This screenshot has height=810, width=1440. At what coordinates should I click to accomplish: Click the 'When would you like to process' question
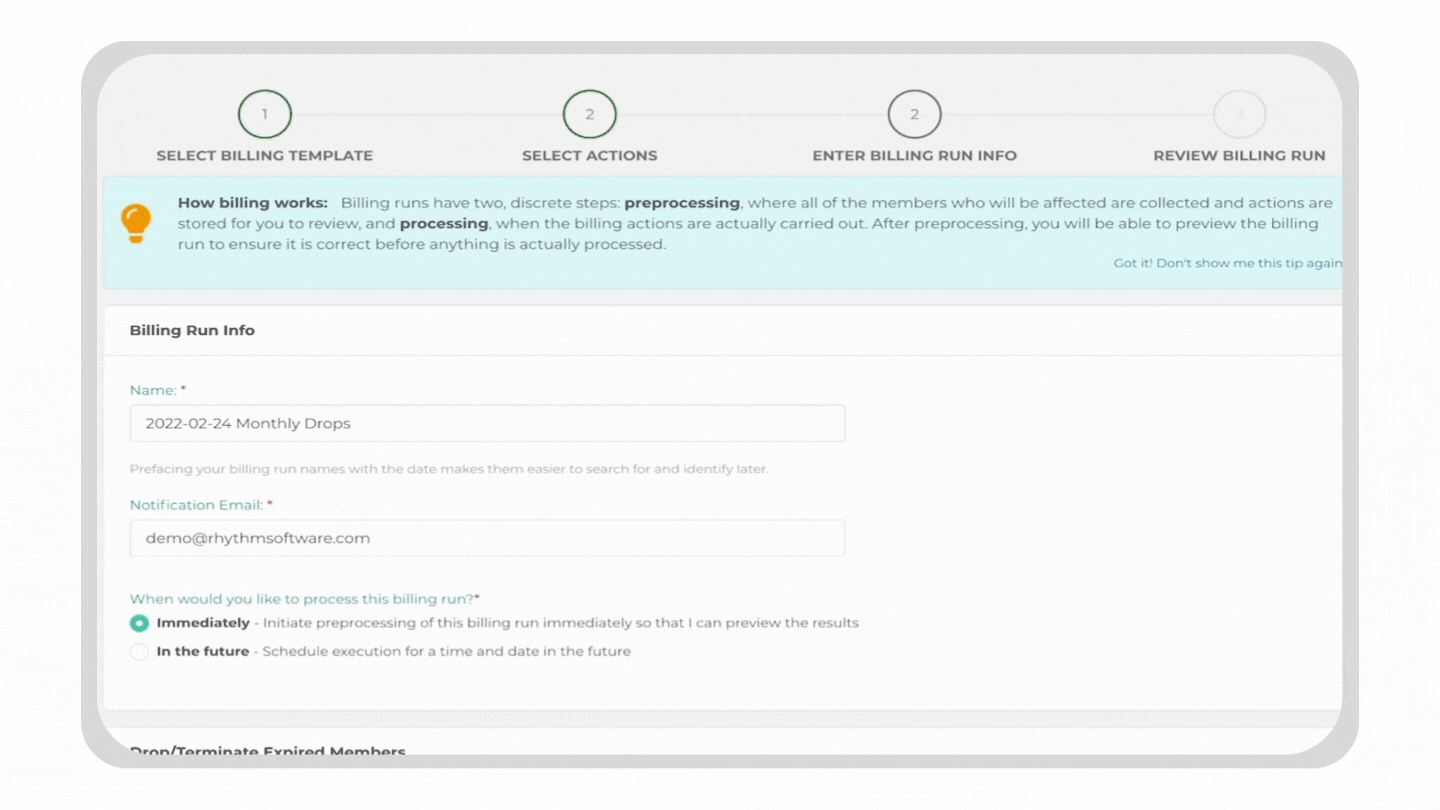coord(304,599)
